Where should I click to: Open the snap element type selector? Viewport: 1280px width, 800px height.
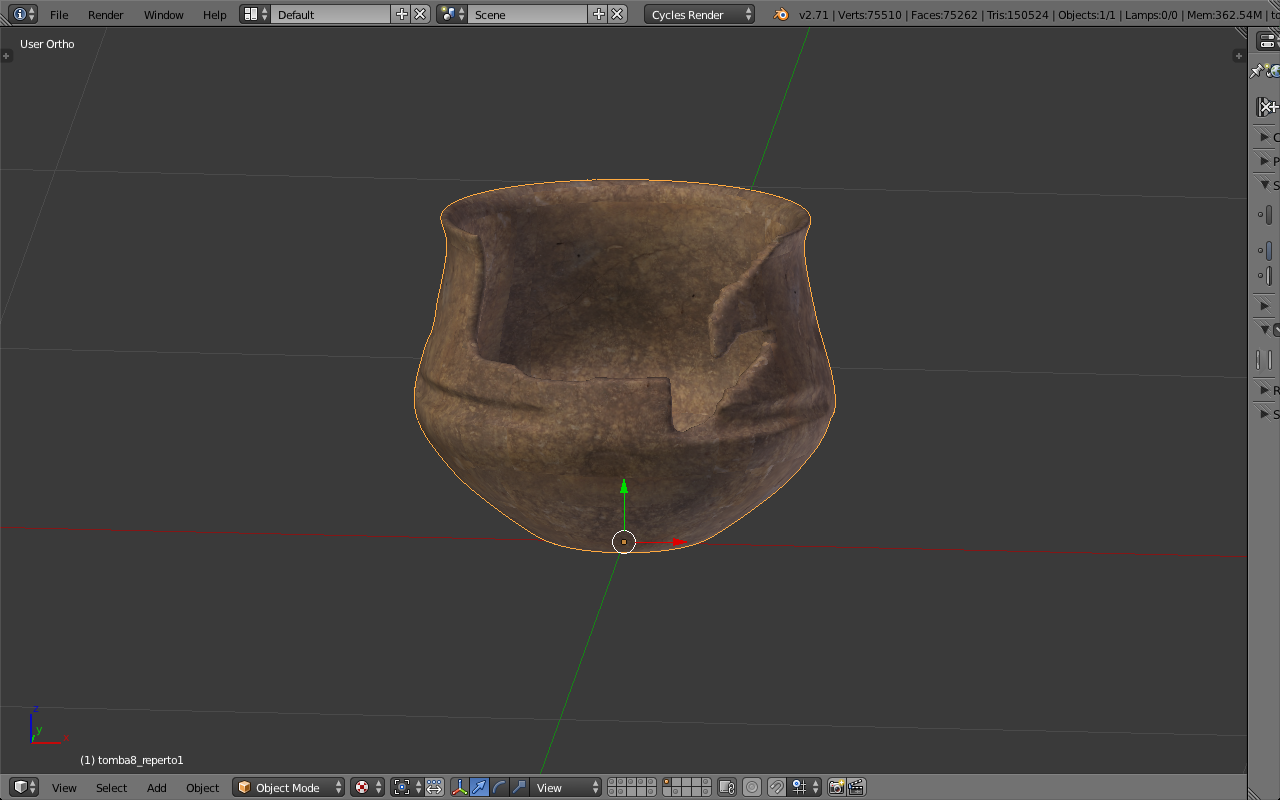(805, 787)
